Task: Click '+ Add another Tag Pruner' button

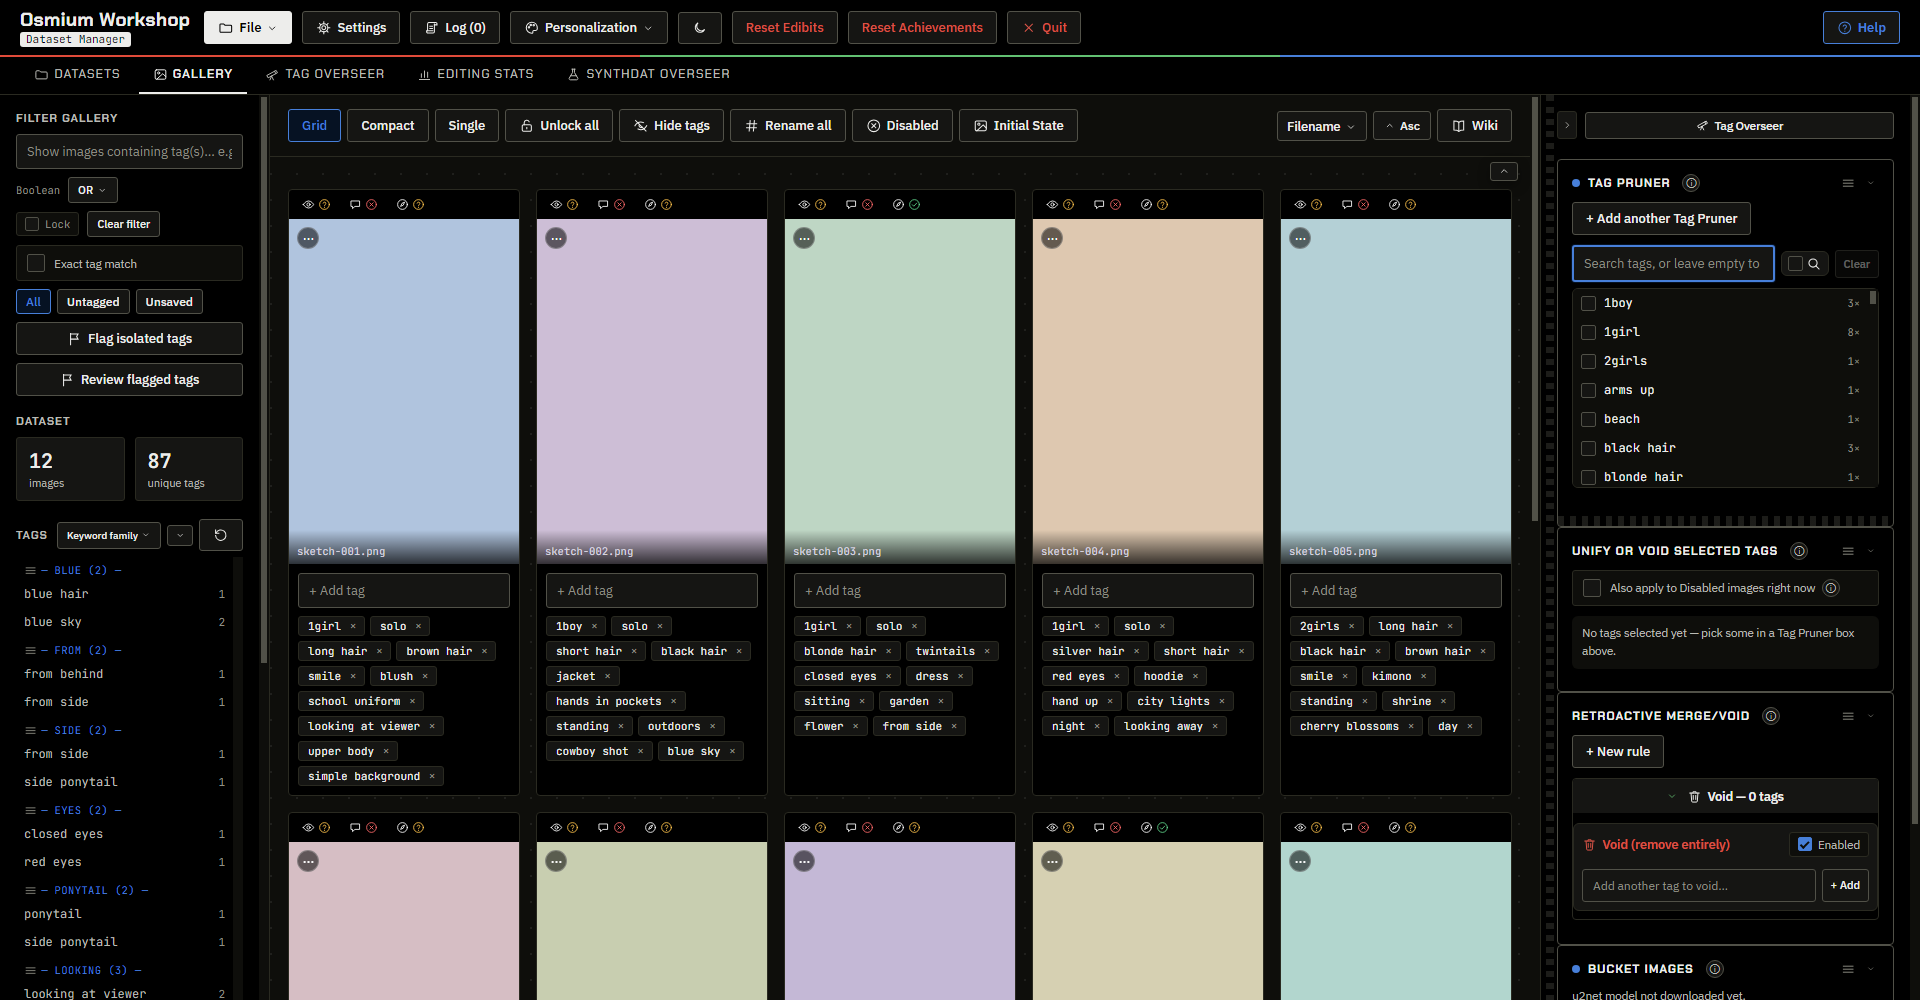Action: pyautogui.click(x=1661, y=219)
